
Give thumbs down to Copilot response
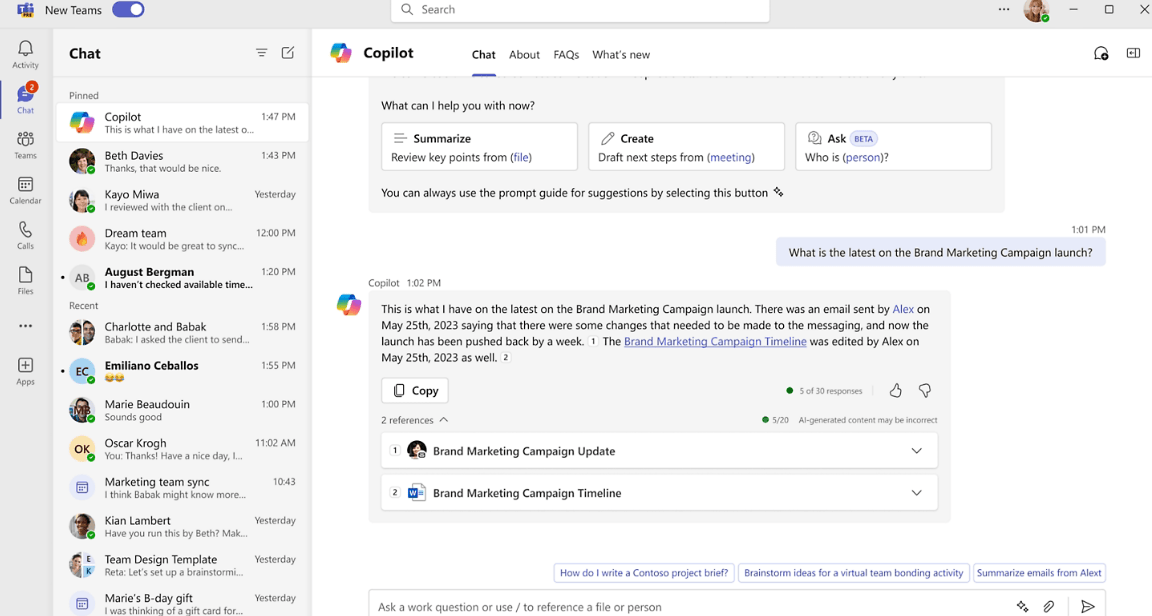coord(925,390)
